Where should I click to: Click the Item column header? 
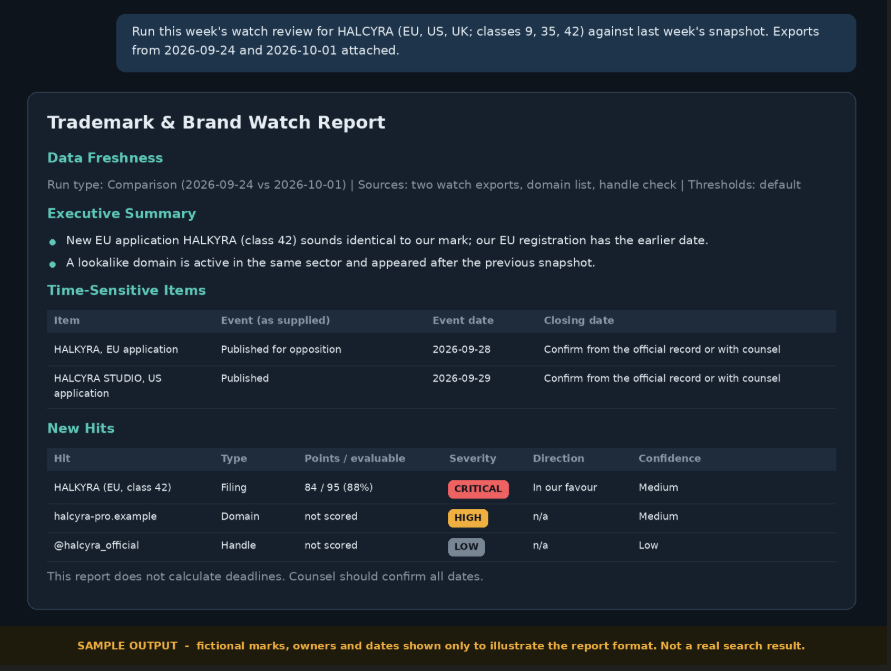(66, 320)
